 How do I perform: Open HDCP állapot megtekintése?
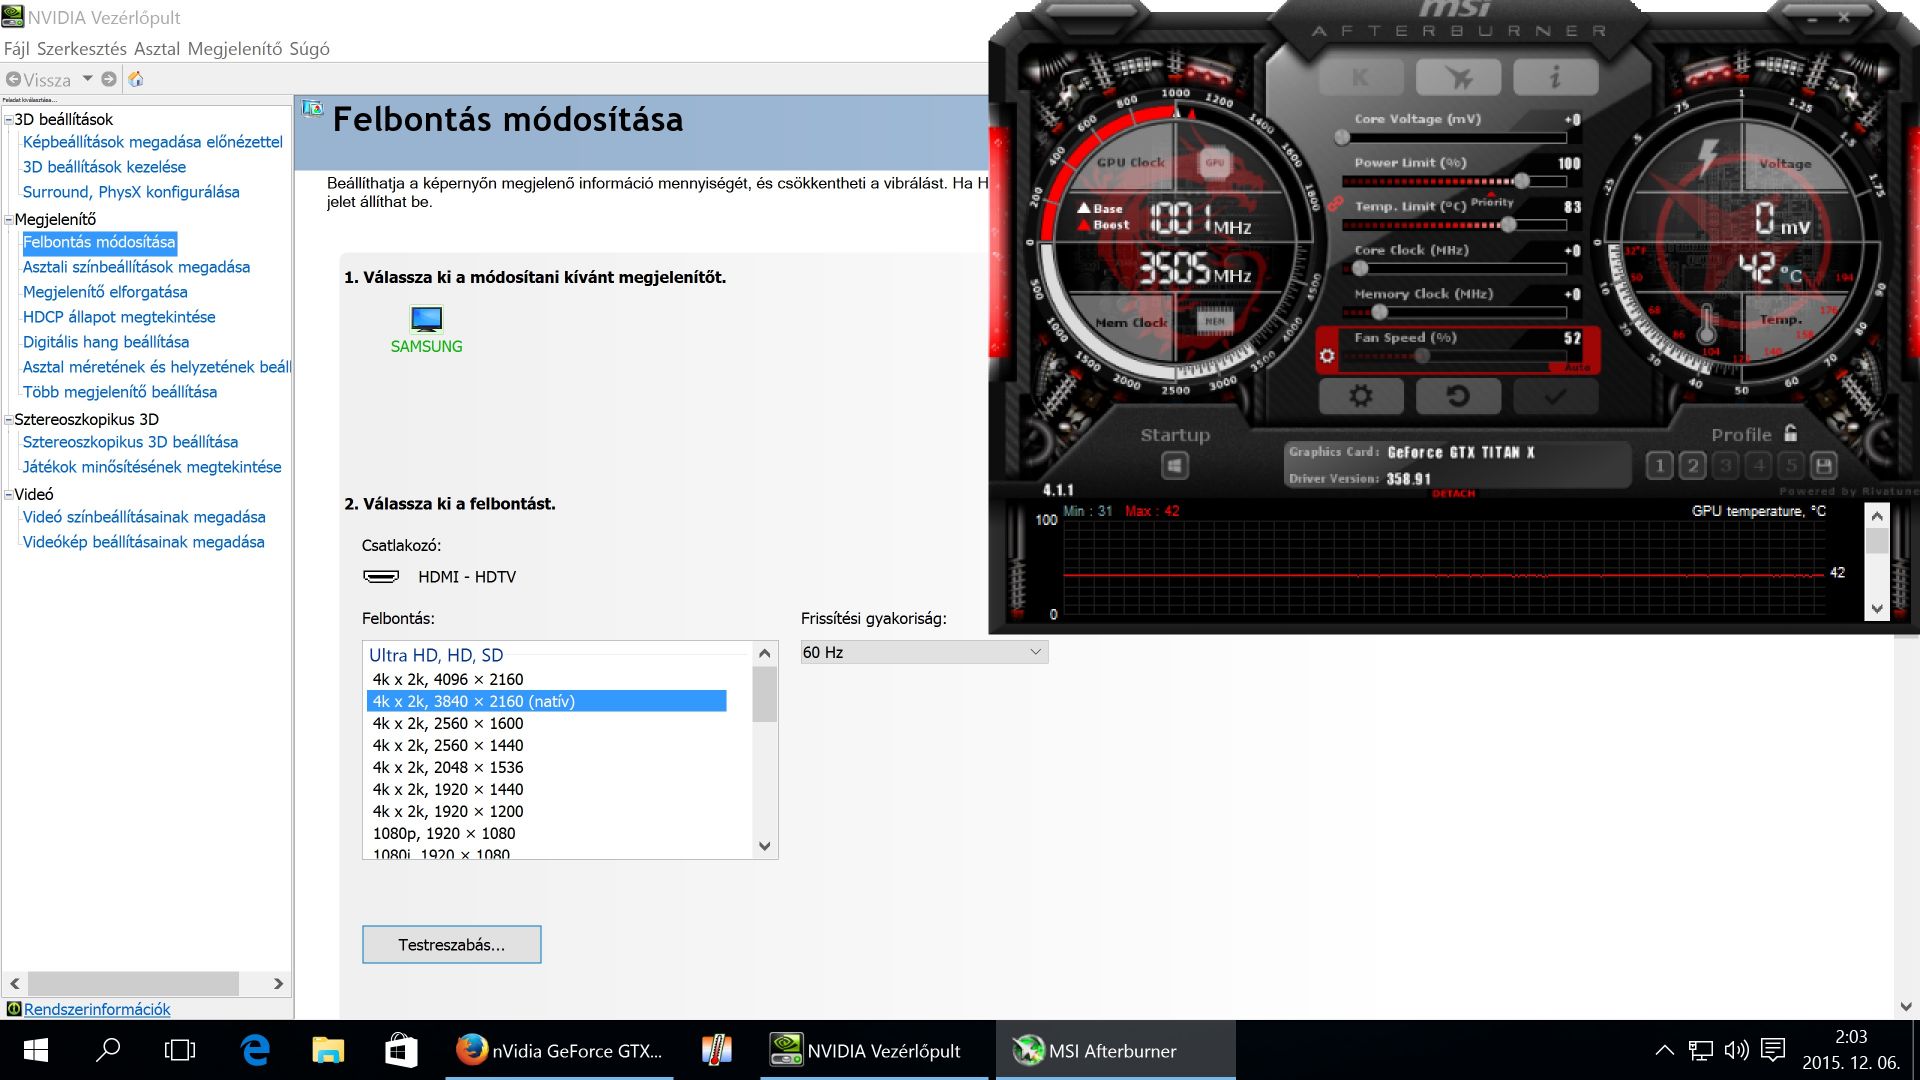[119, 317]
